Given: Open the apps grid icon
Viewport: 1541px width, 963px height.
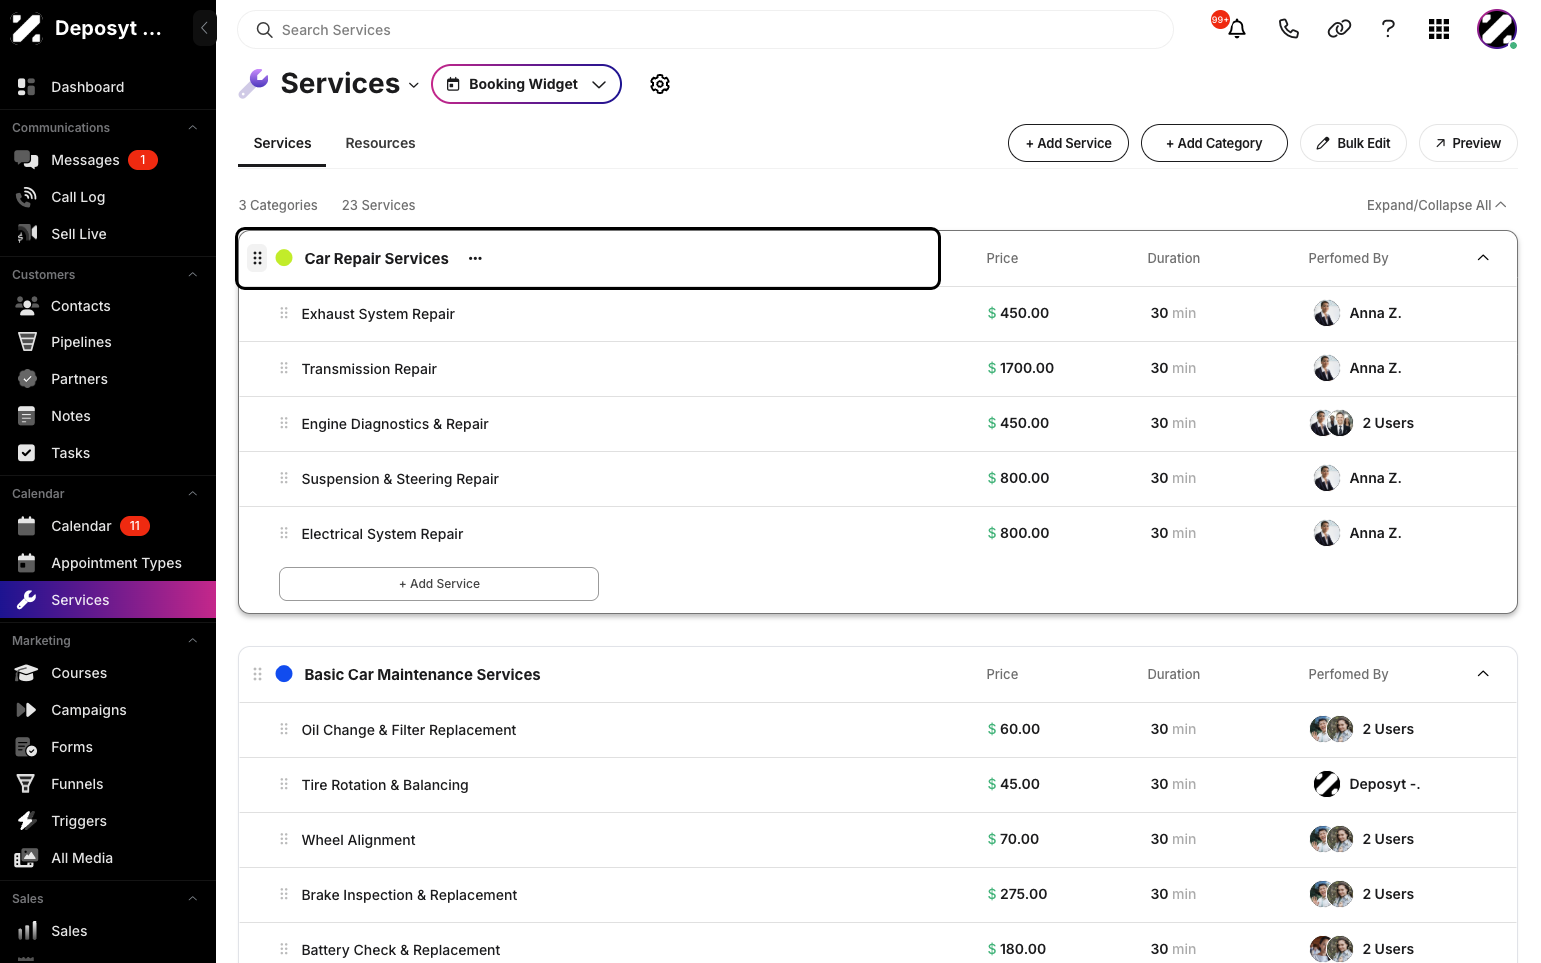Looking at the screenshot, I should pyautogui.click(x=1439, y=29).
